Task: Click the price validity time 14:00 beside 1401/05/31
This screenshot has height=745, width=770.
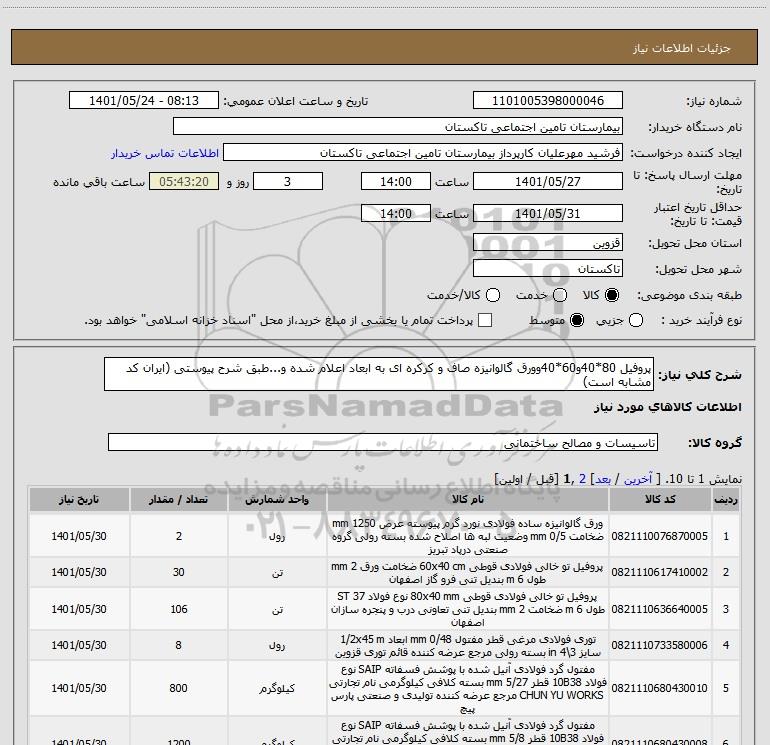Action: click(396, 214)
